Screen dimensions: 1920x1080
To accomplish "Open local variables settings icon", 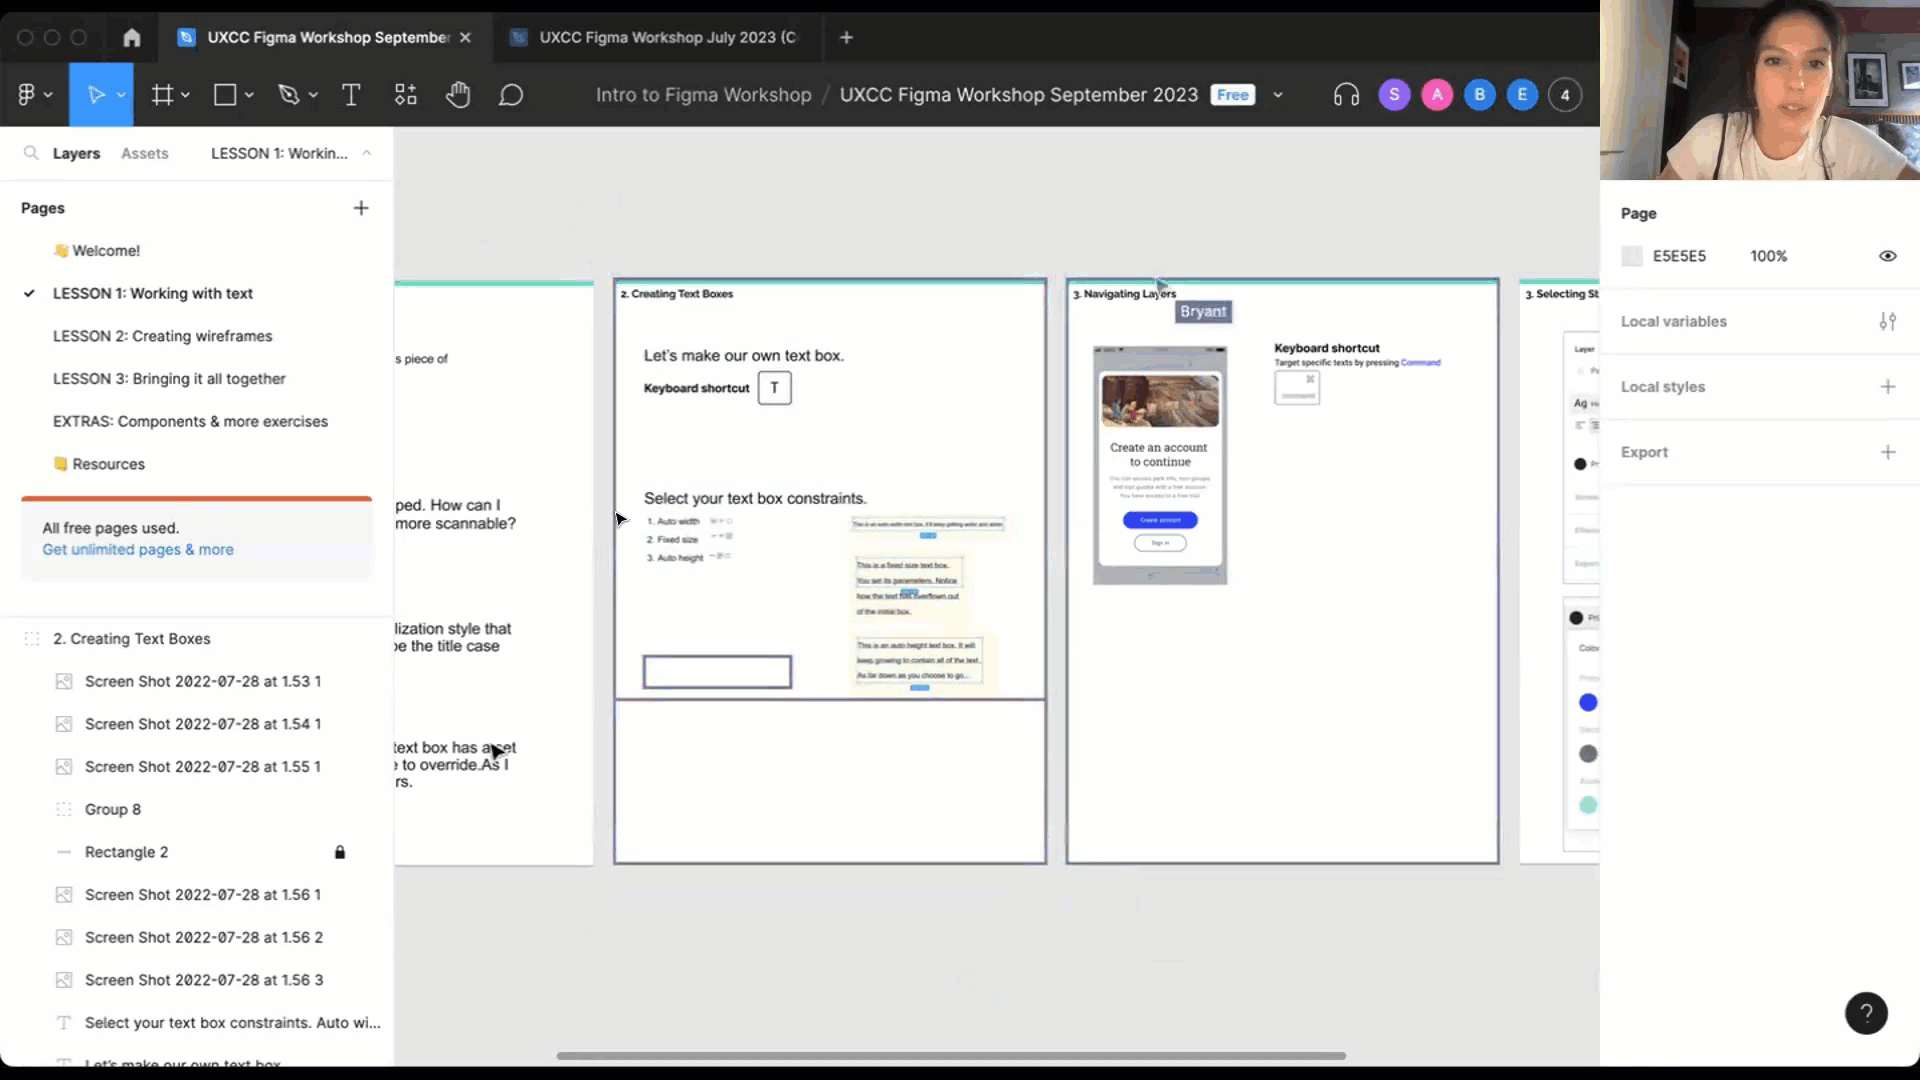I will pyautogui.click(x=1887, y=321).
